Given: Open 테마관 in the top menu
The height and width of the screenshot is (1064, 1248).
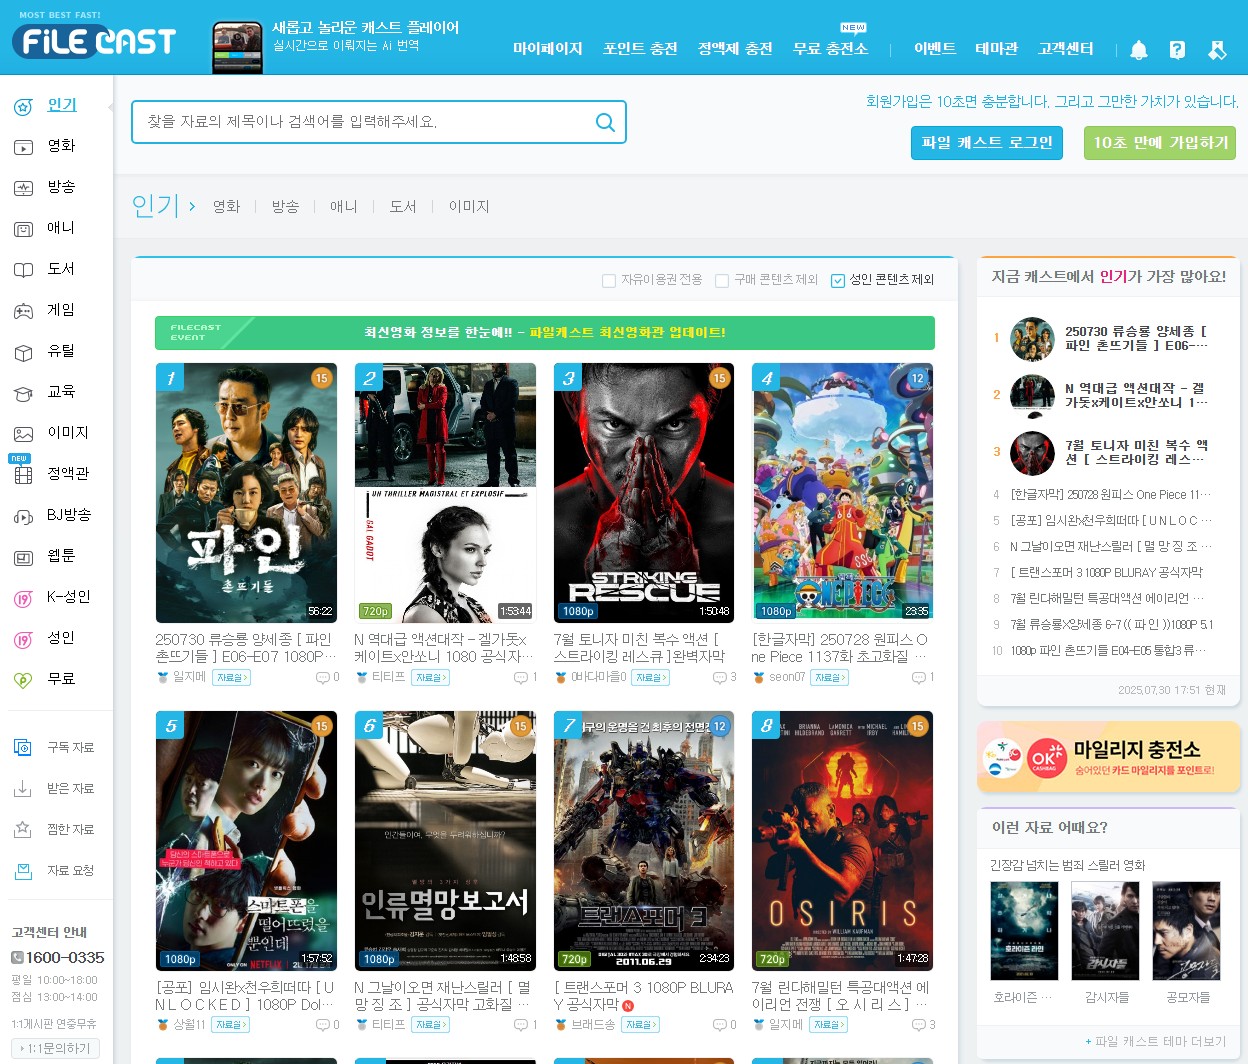Looking at the screenshot, I should [997, 49].
